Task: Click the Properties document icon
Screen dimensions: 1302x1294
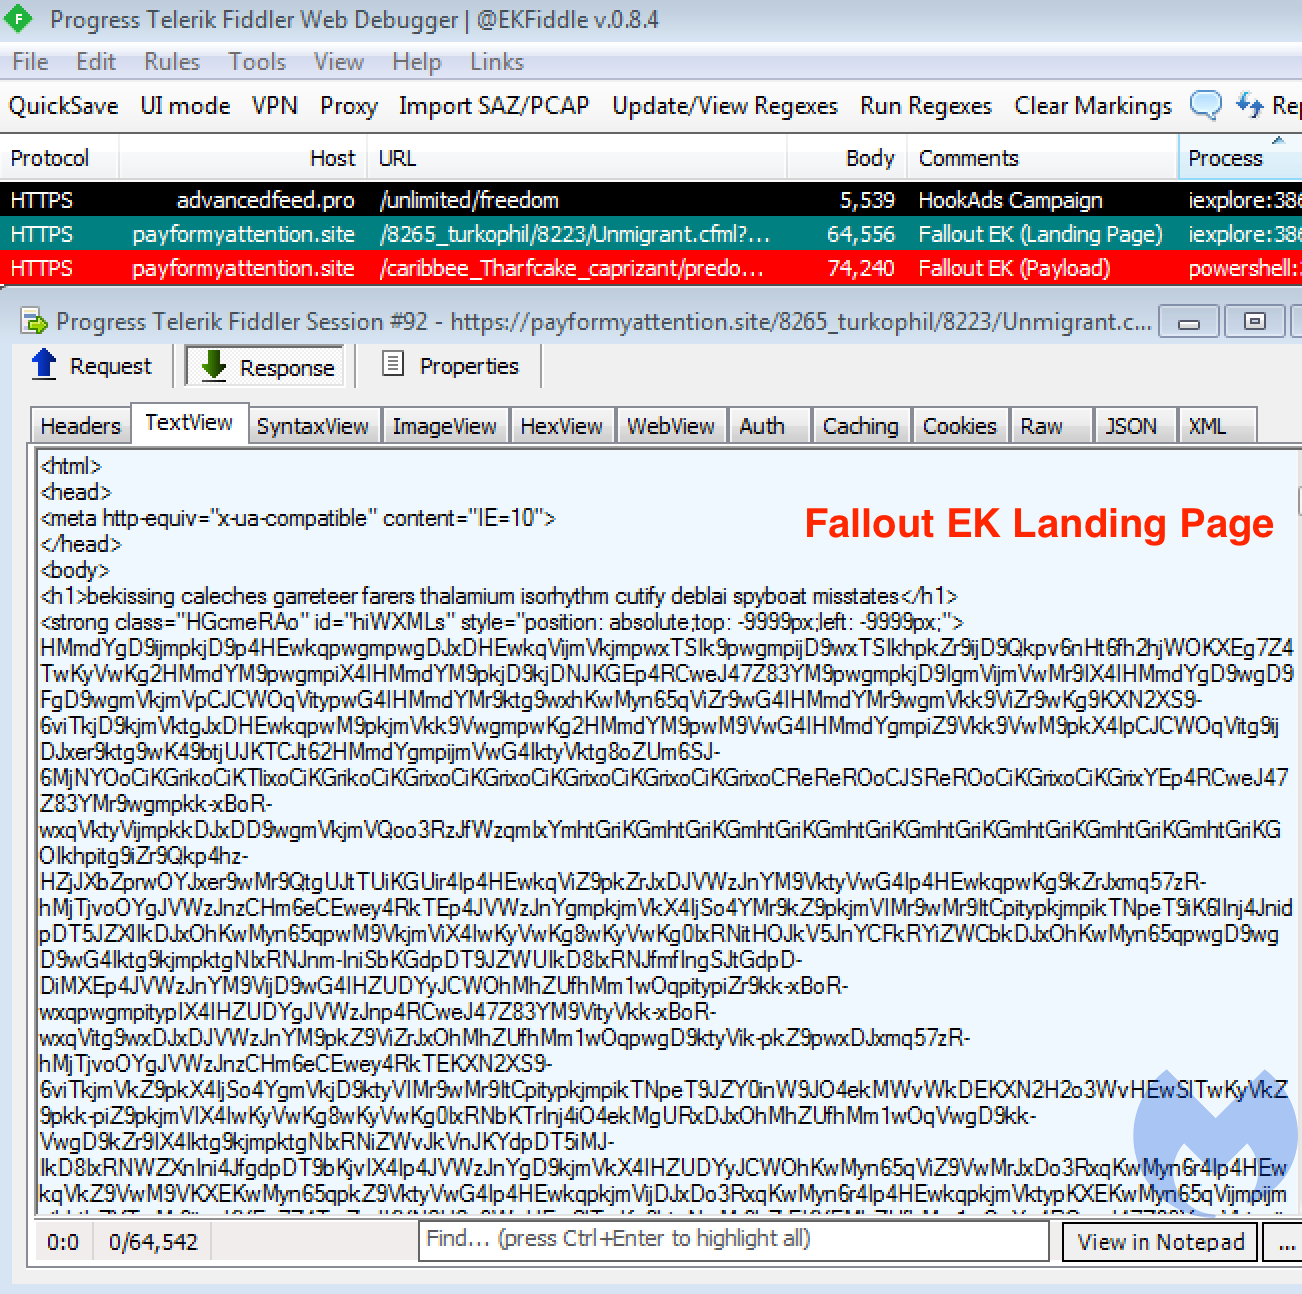Action: pyautogui.click(x=394, y=365)
